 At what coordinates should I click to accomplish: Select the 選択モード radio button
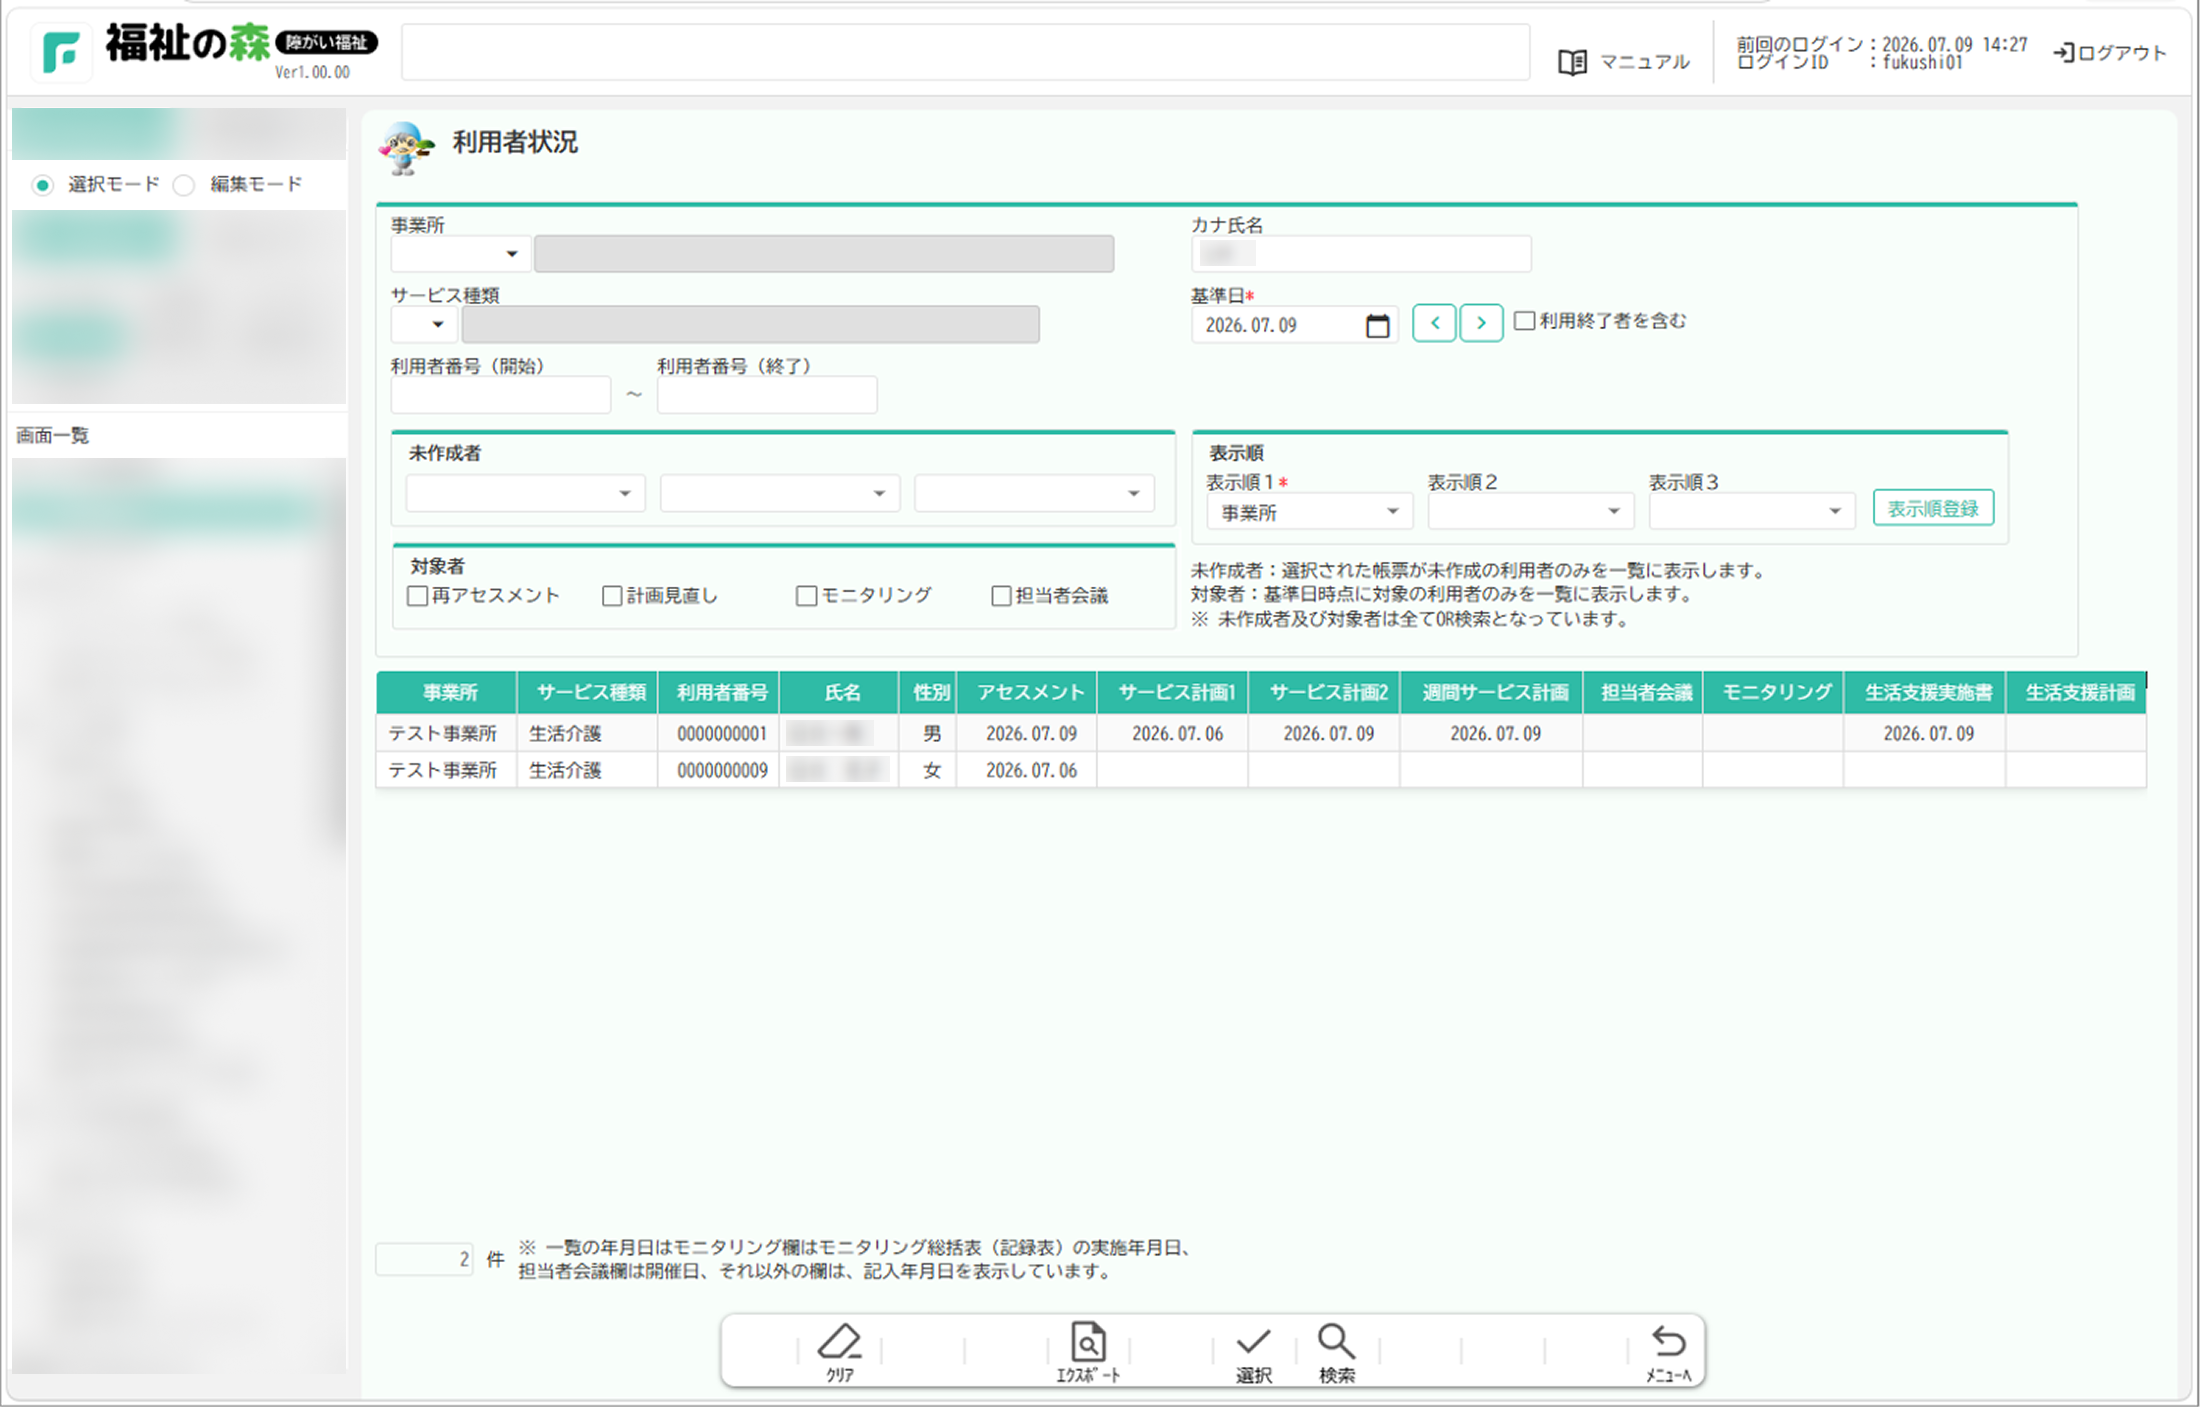click(42, 185)
